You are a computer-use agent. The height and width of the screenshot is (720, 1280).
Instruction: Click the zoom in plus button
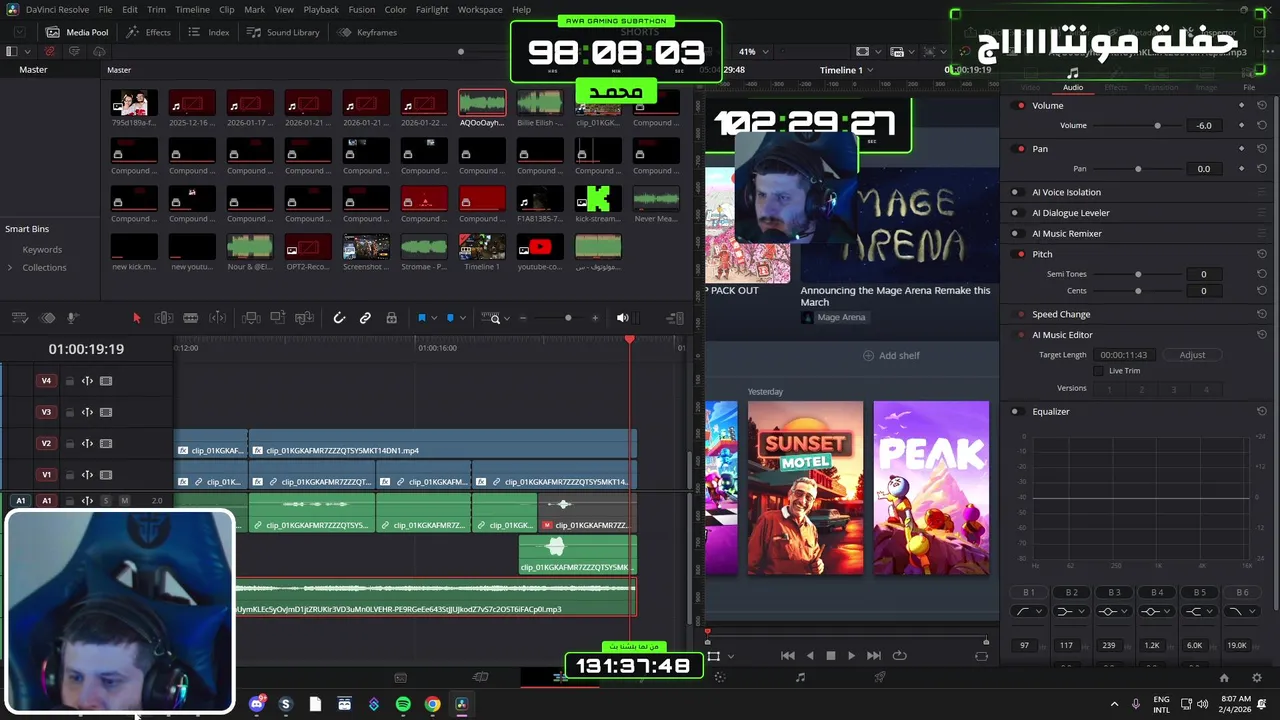pos(595,318)
